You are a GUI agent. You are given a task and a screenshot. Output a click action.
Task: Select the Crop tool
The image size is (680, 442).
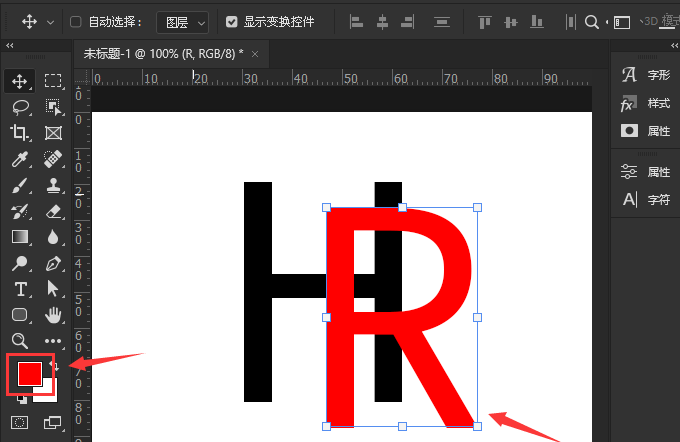(x=20, y=133)
